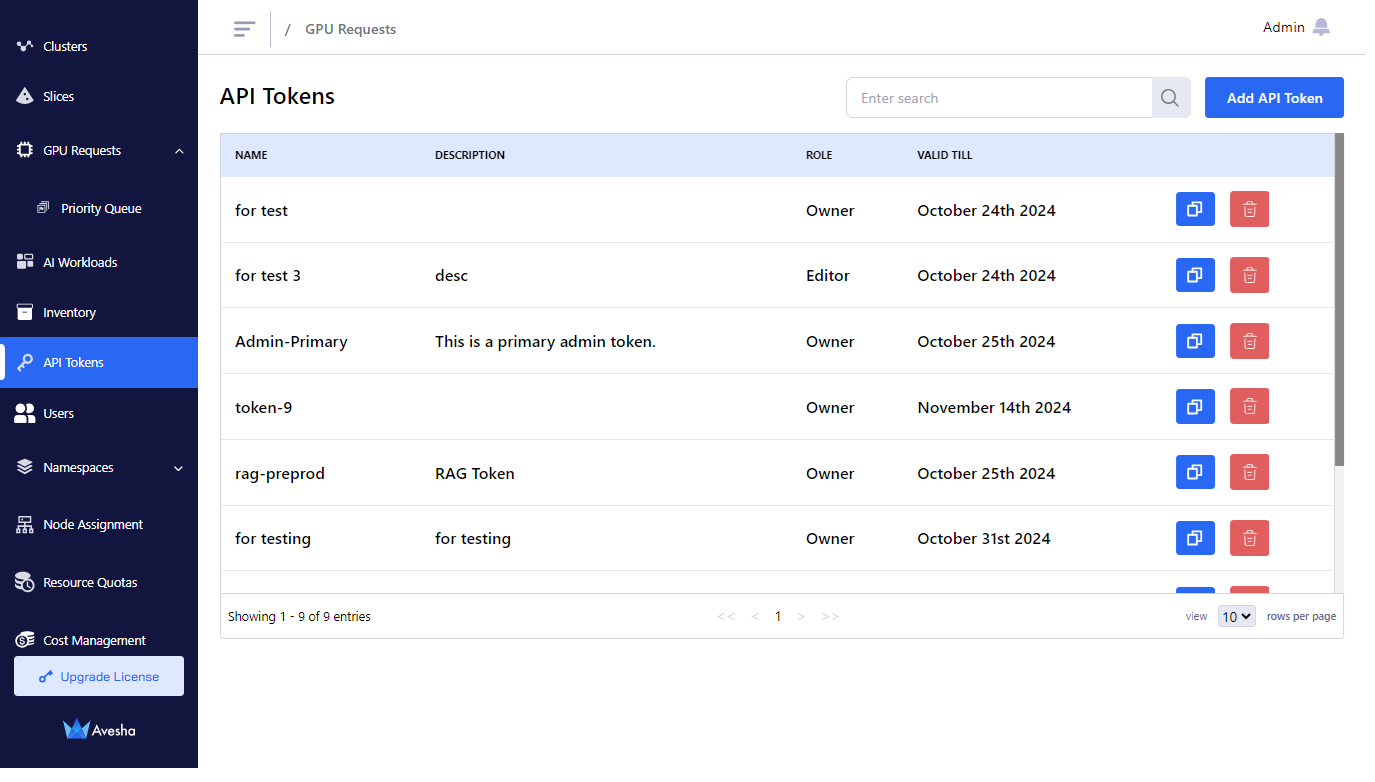The width and height of the screenshot is (1375, 782).
Task: Click the Node Assignment icon
Action: (x=25, y=524)
